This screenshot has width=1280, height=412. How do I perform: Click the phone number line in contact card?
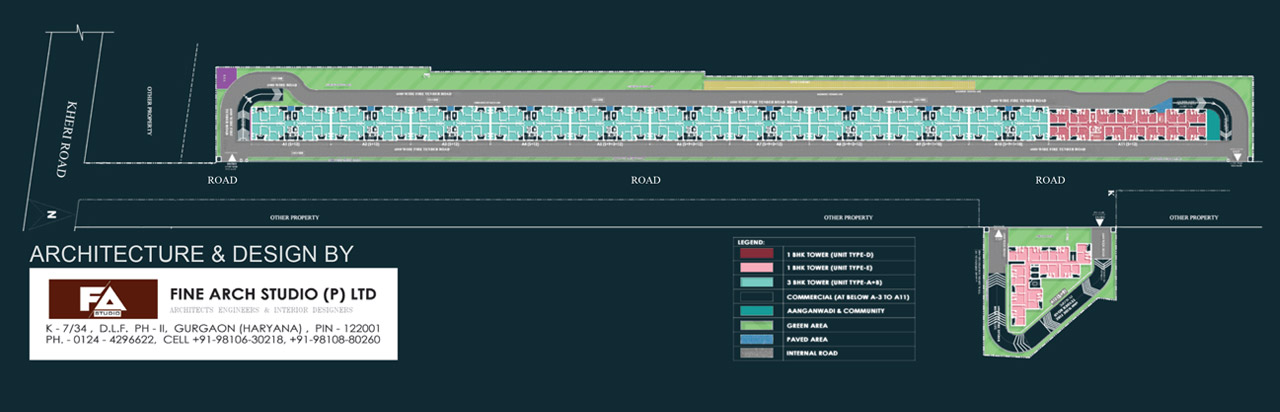coord(212,340)
